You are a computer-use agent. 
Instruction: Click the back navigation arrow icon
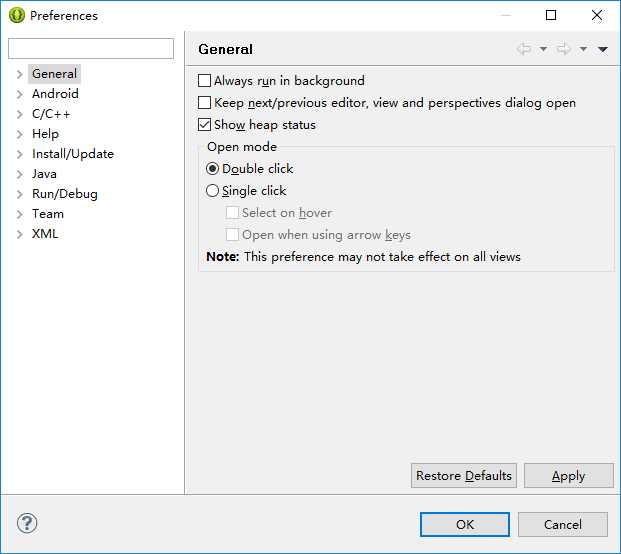(524, 49)
